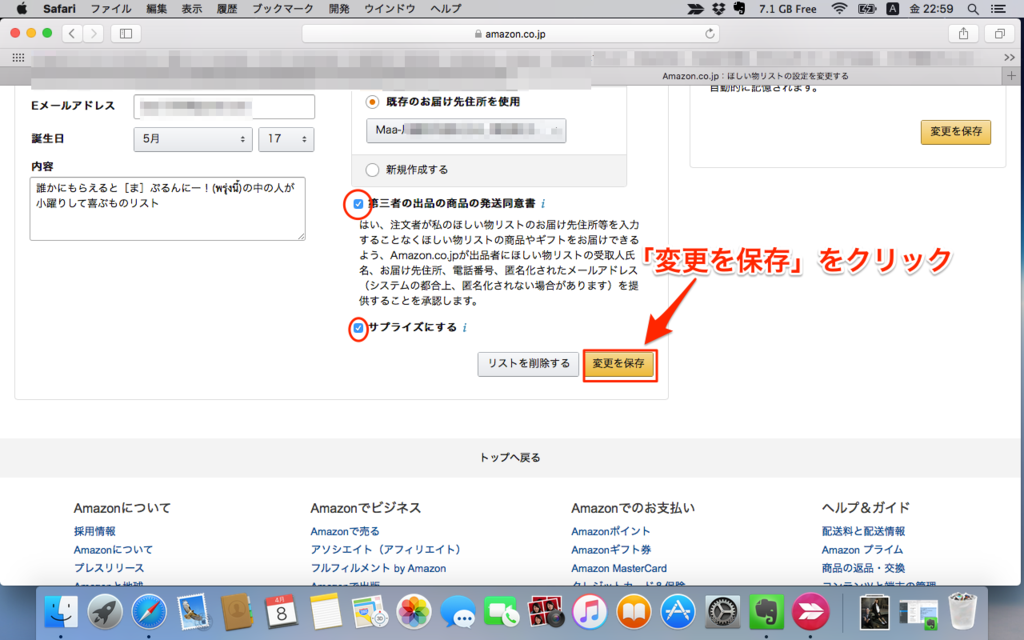Open Skitch from the Dock
The image size is (1024, 640).
[x=810, y=612]
